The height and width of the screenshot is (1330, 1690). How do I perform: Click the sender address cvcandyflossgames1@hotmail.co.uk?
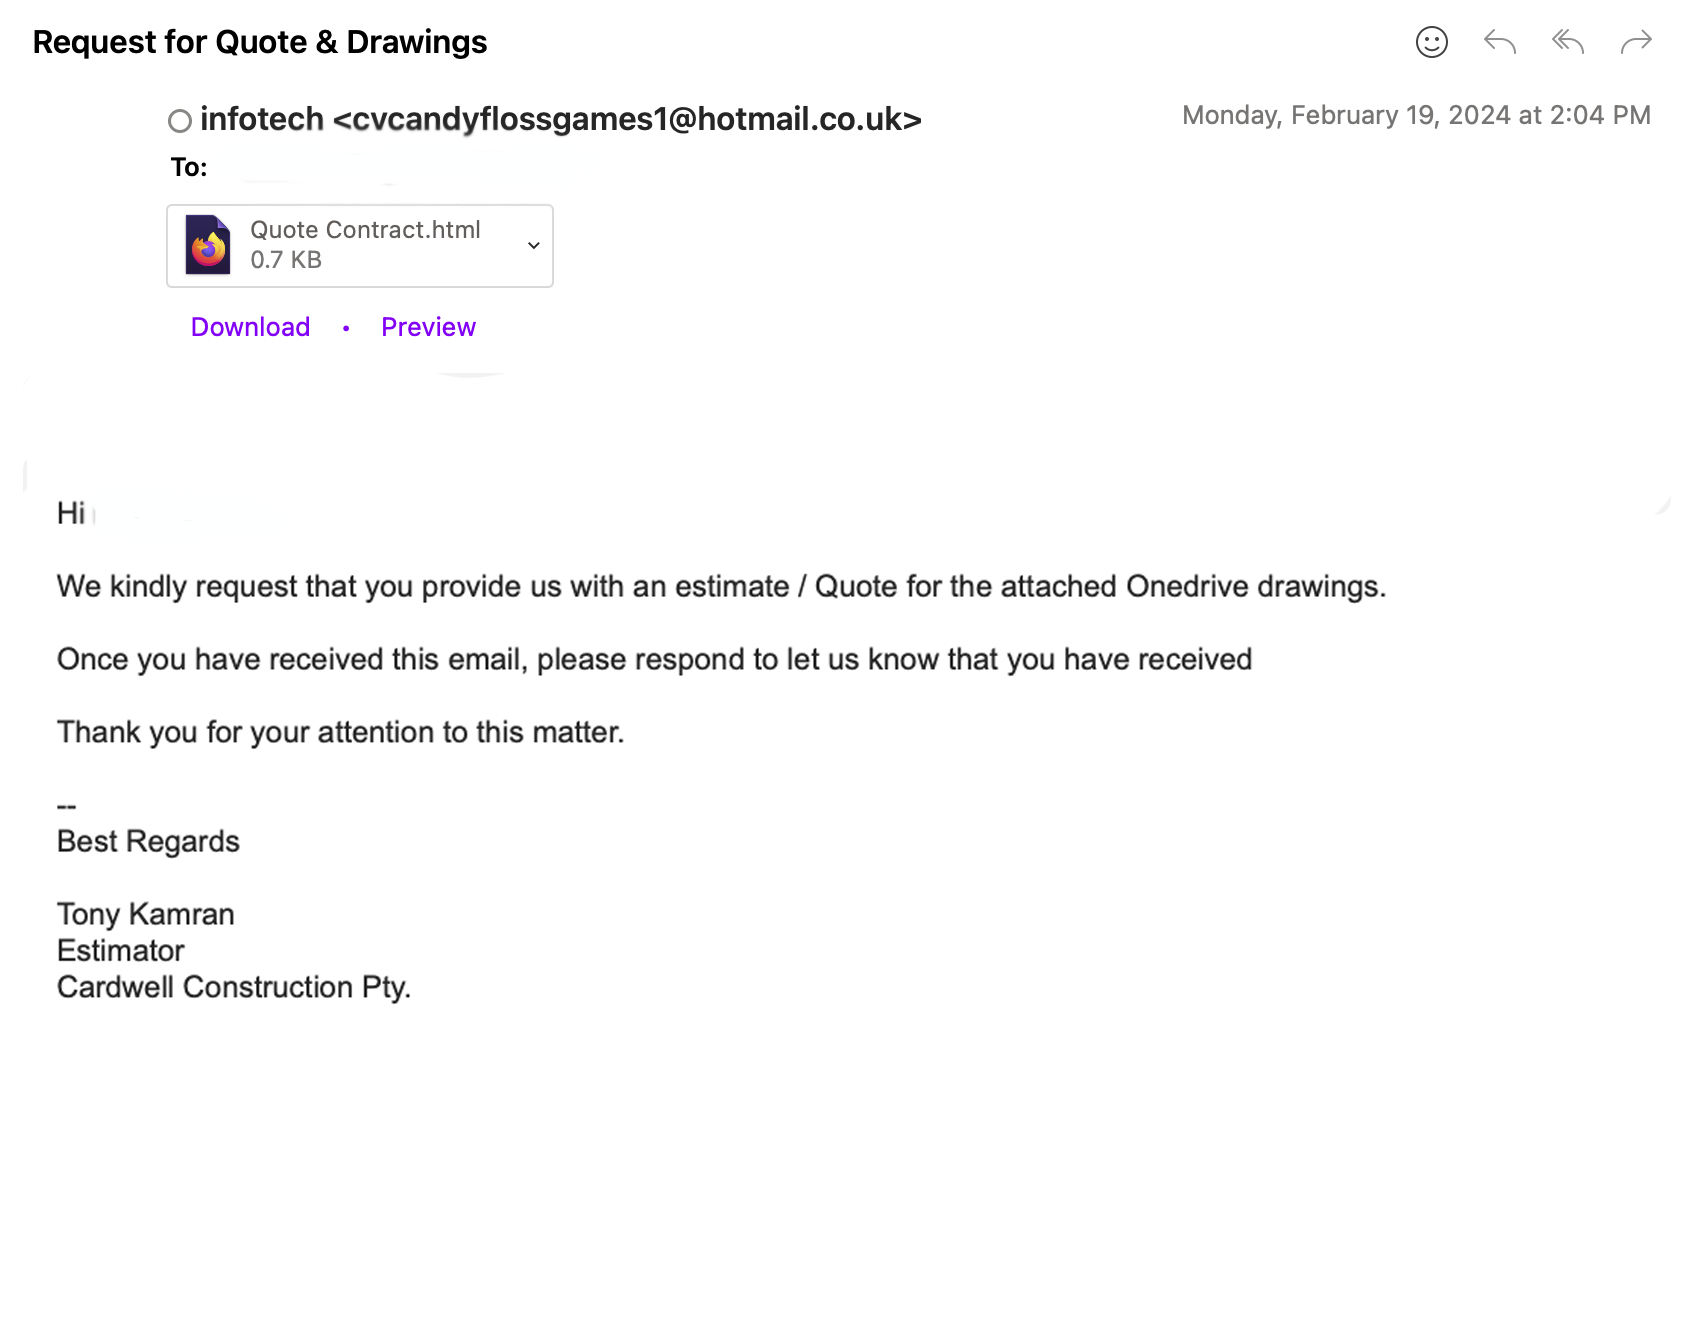627,119
